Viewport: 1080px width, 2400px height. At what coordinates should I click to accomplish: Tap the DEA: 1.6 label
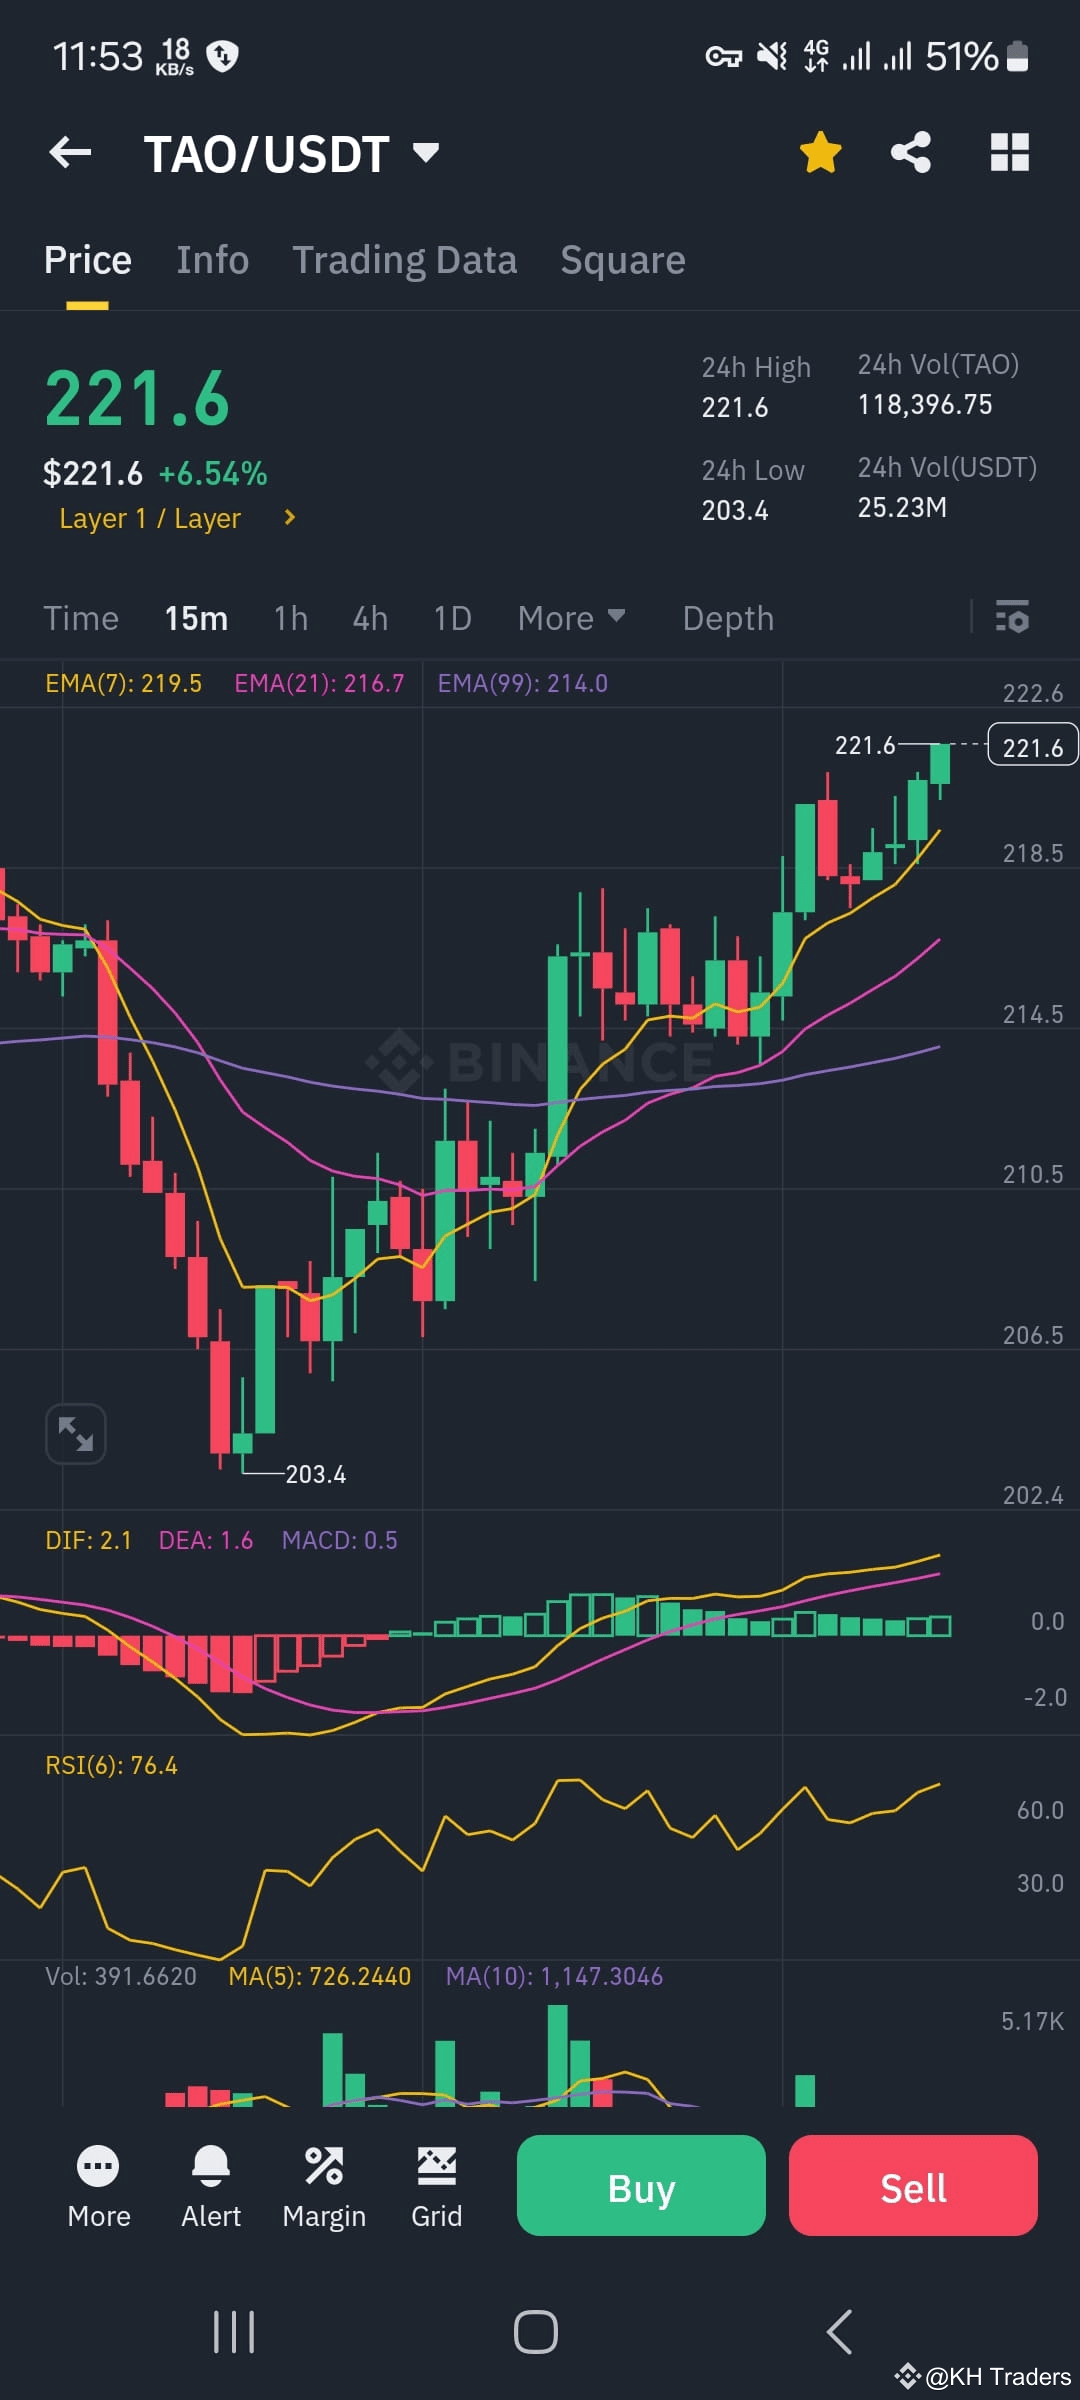click(206, 1541)
